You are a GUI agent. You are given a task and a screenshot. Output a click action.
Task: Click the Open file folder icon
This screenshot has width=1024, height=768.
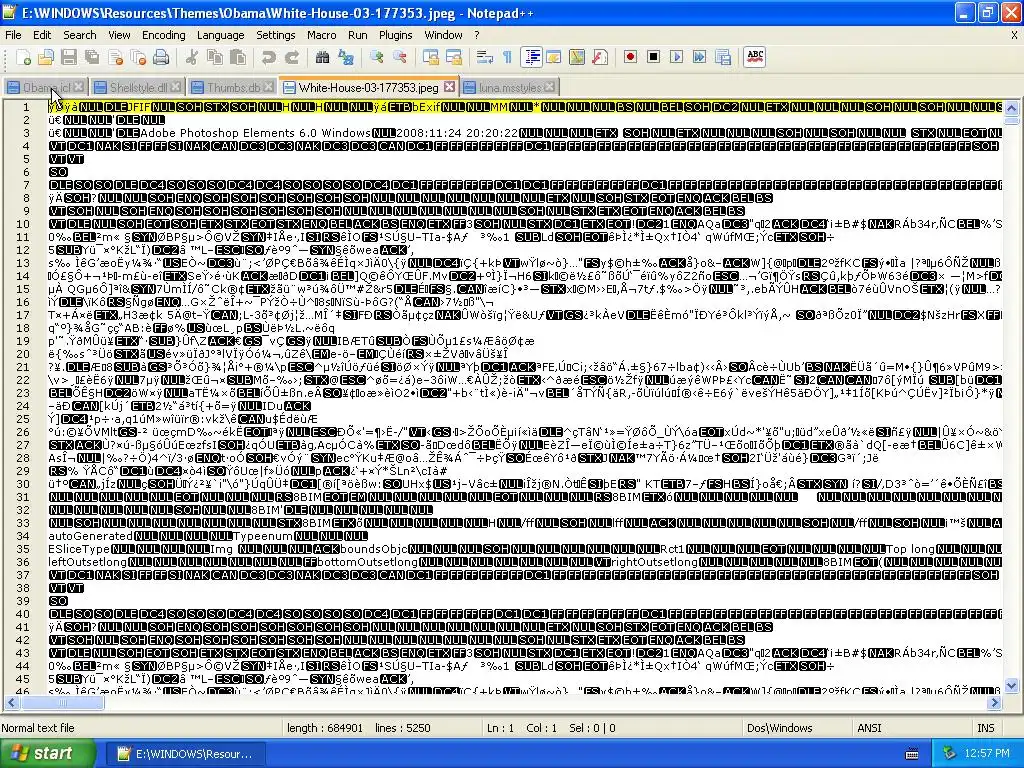click(46, 57)
